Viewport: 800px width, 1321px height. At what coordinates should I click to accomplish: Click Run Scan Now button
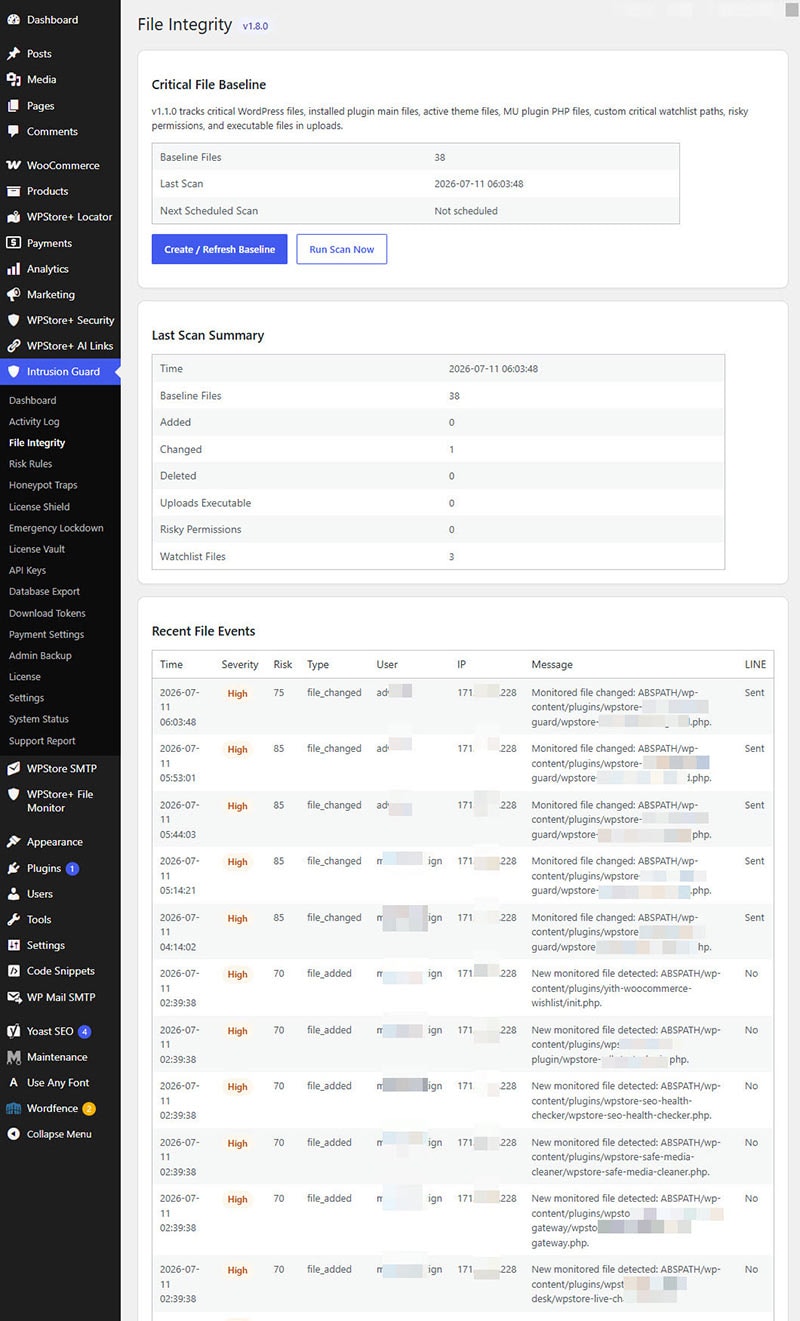pos(342,249)
